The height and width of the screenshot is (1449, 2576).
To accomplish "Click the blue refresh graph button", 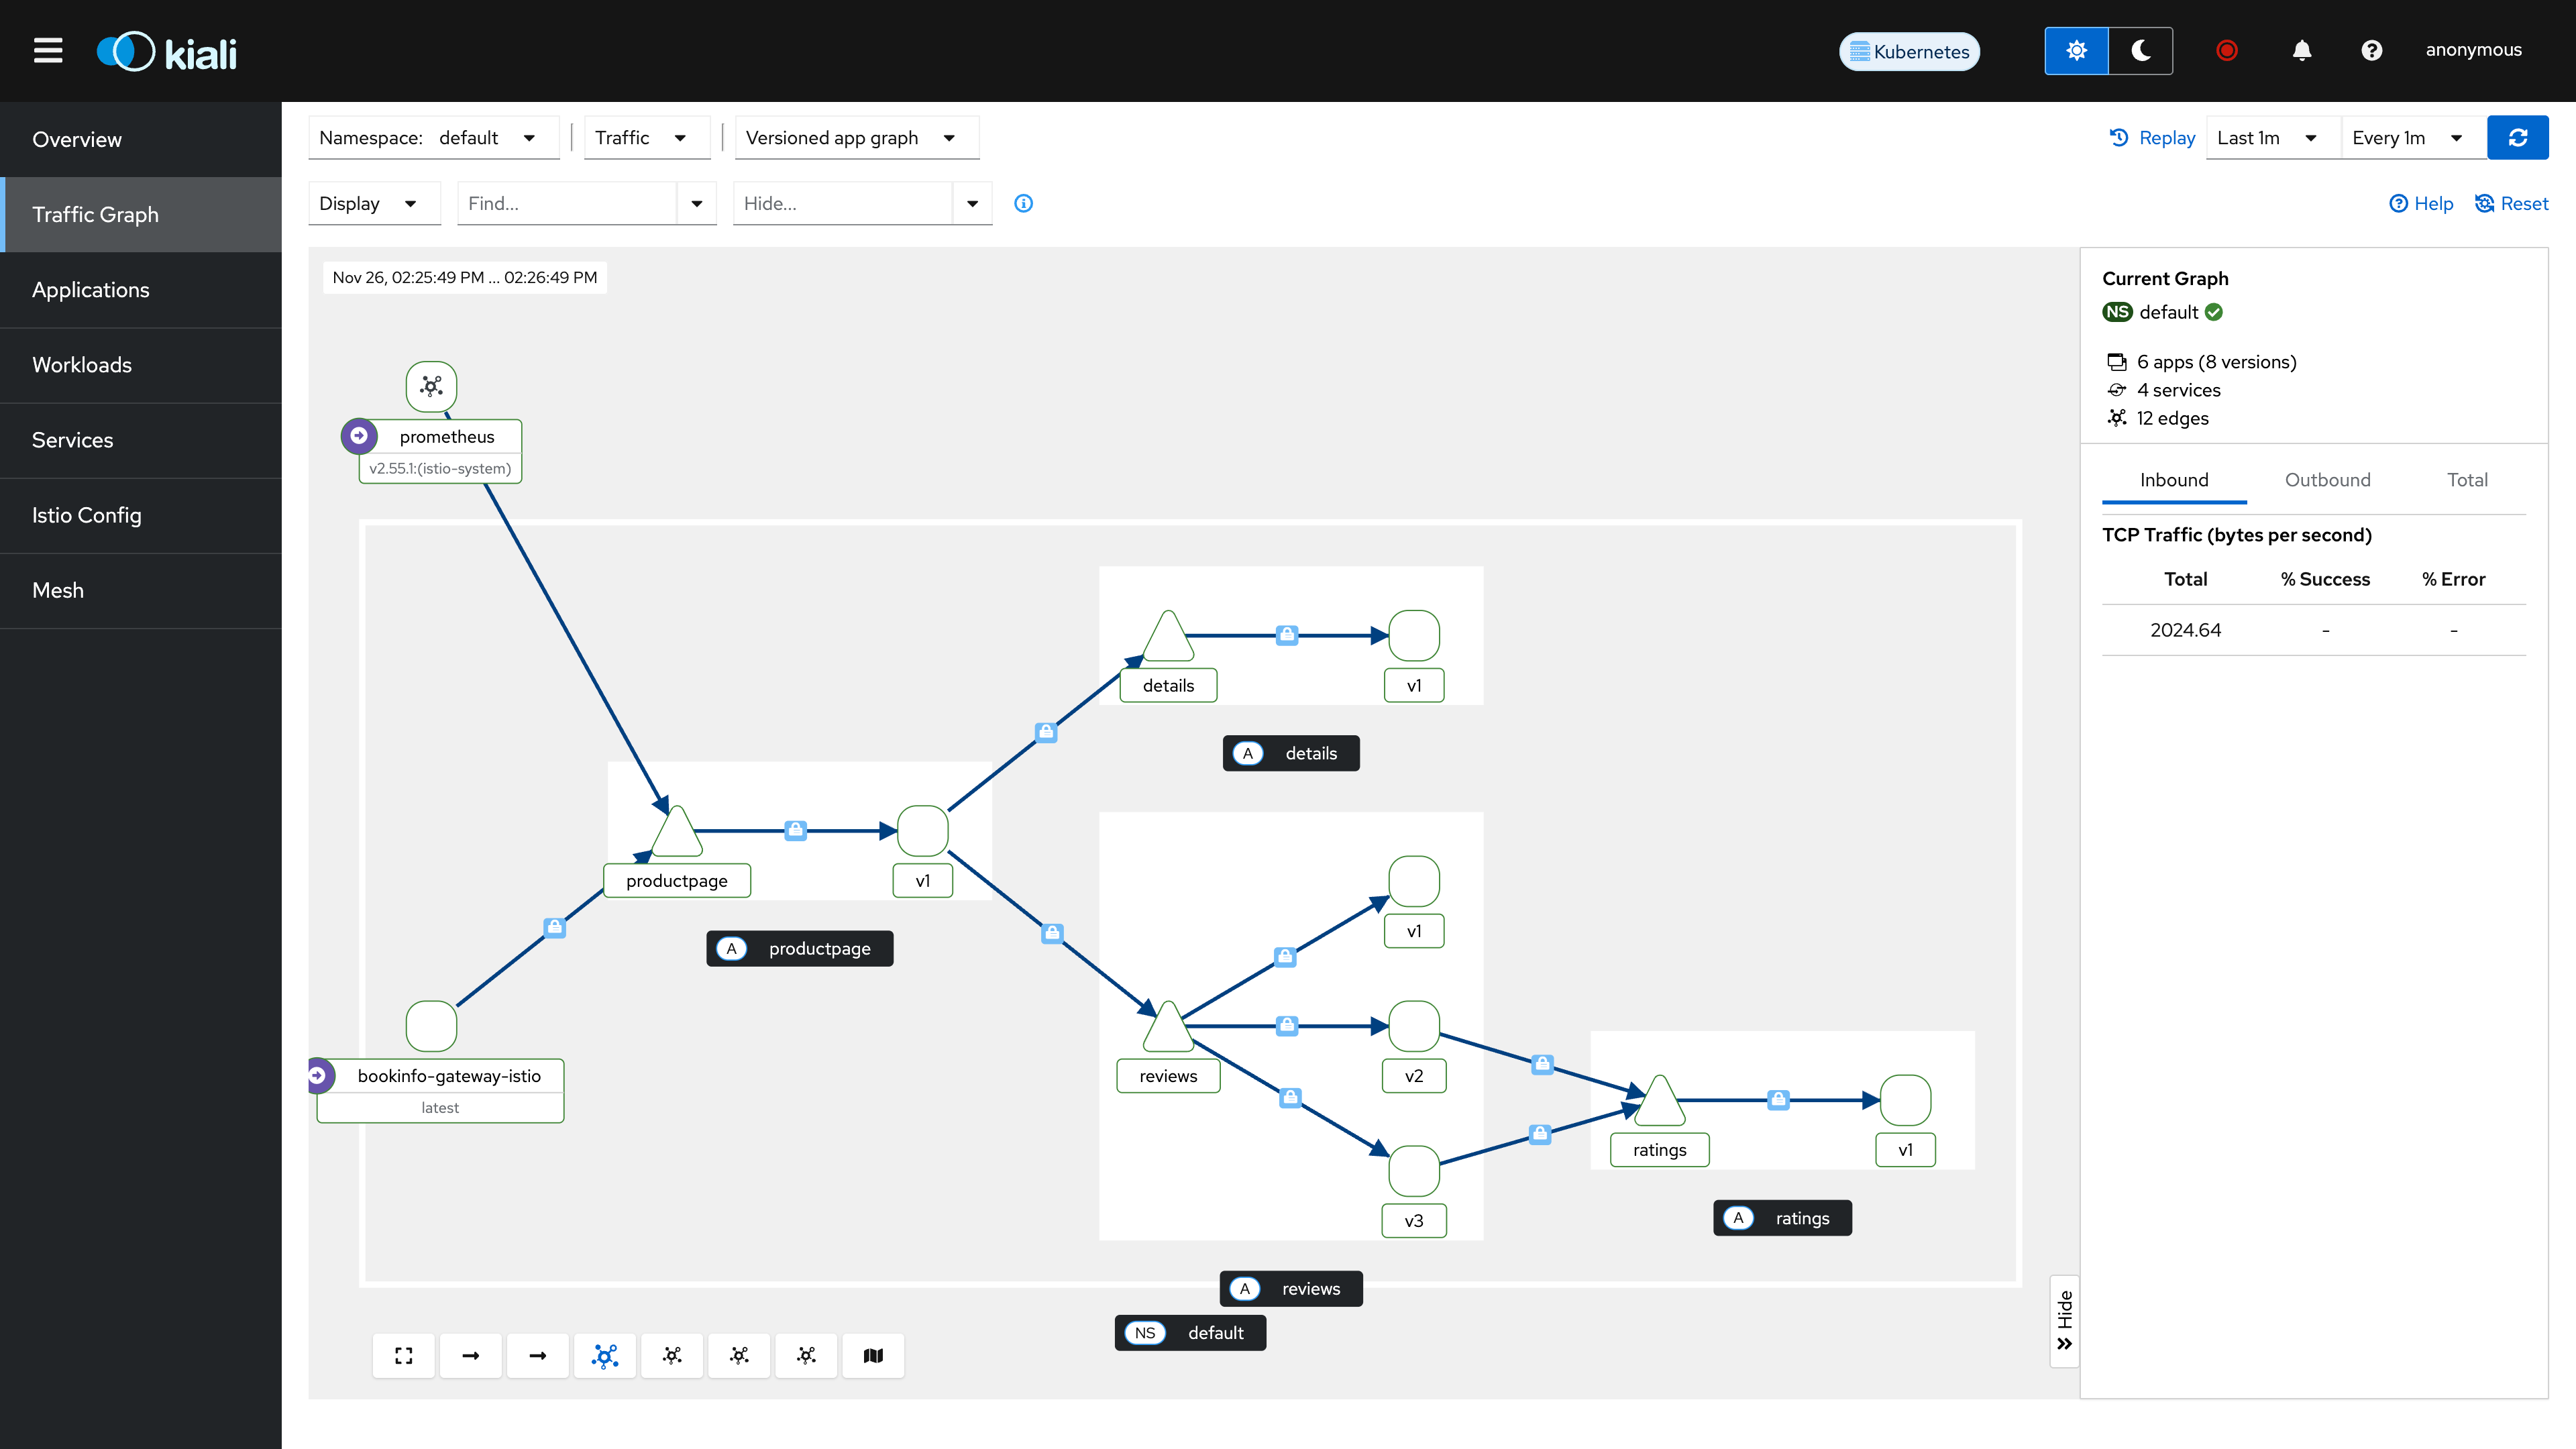I will (2517, 138).
